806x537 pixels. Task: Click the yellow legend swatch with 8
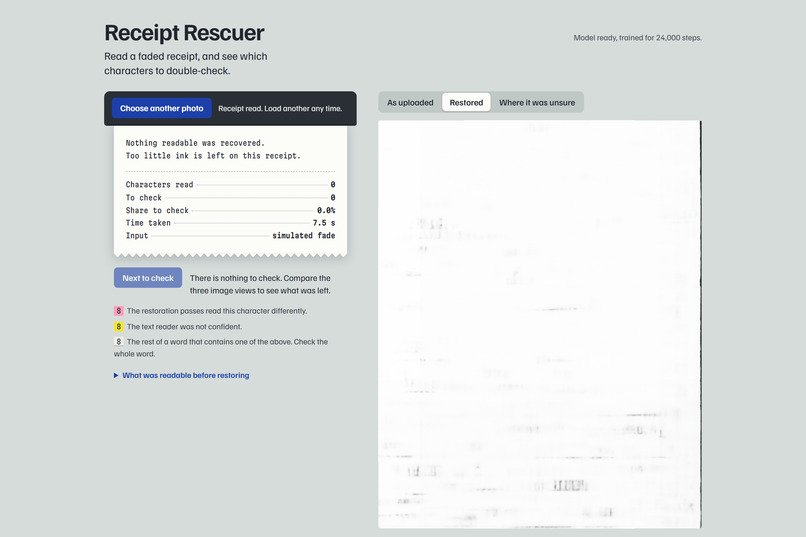click(x=119, y=326)
